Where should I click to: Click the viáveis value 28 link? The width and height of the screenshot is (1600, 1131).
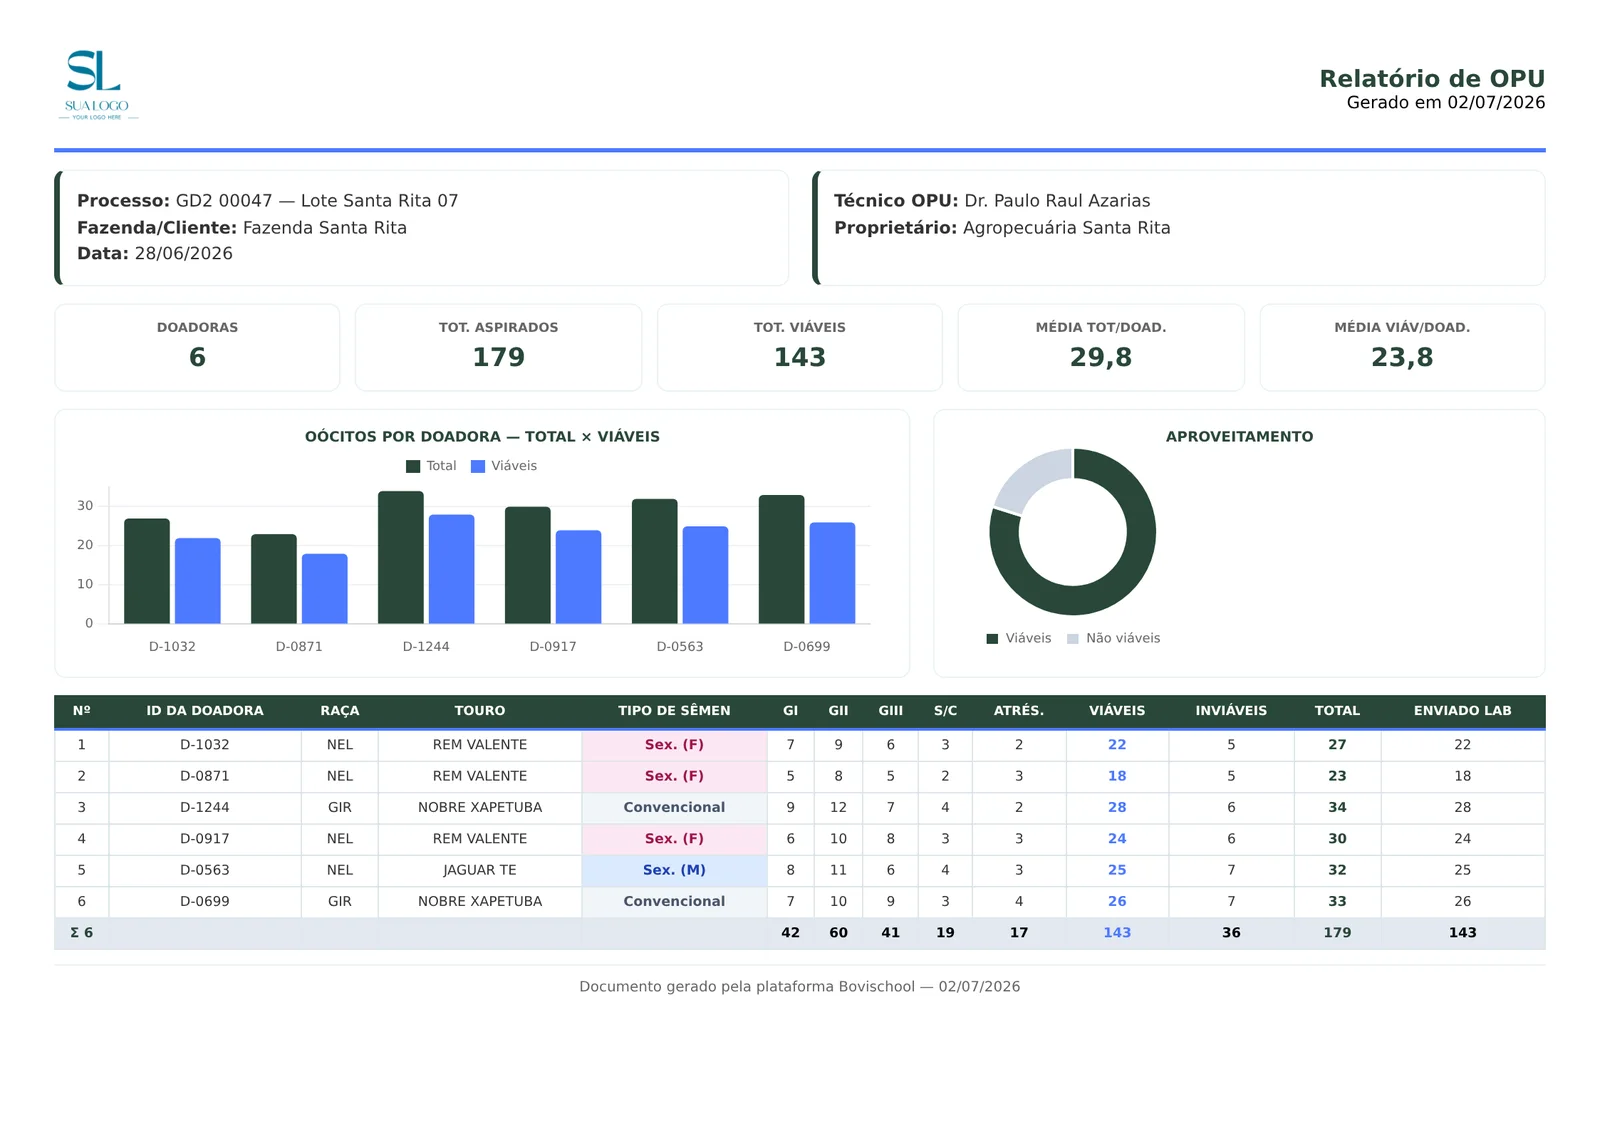(1117, 807)
